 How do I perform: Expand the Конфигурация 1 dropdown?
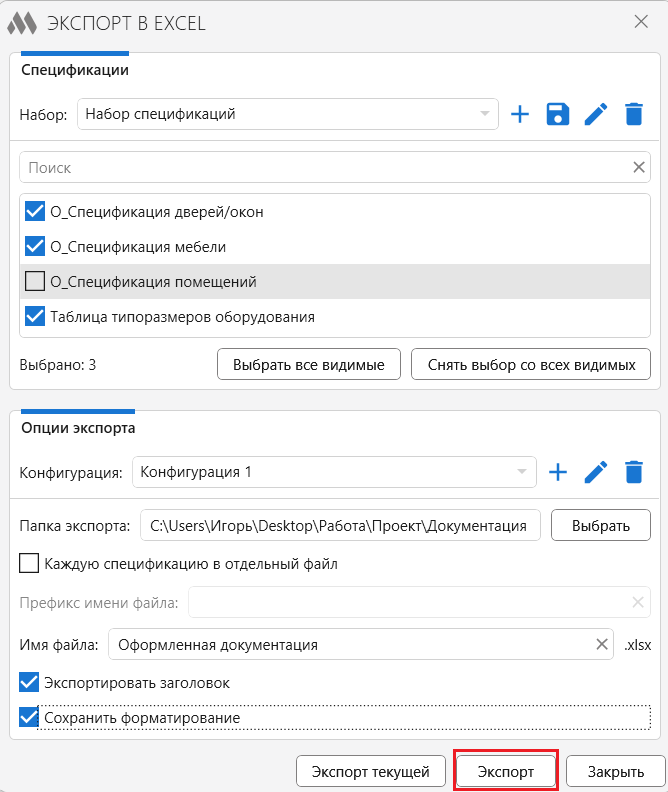[x=334, y=472]
